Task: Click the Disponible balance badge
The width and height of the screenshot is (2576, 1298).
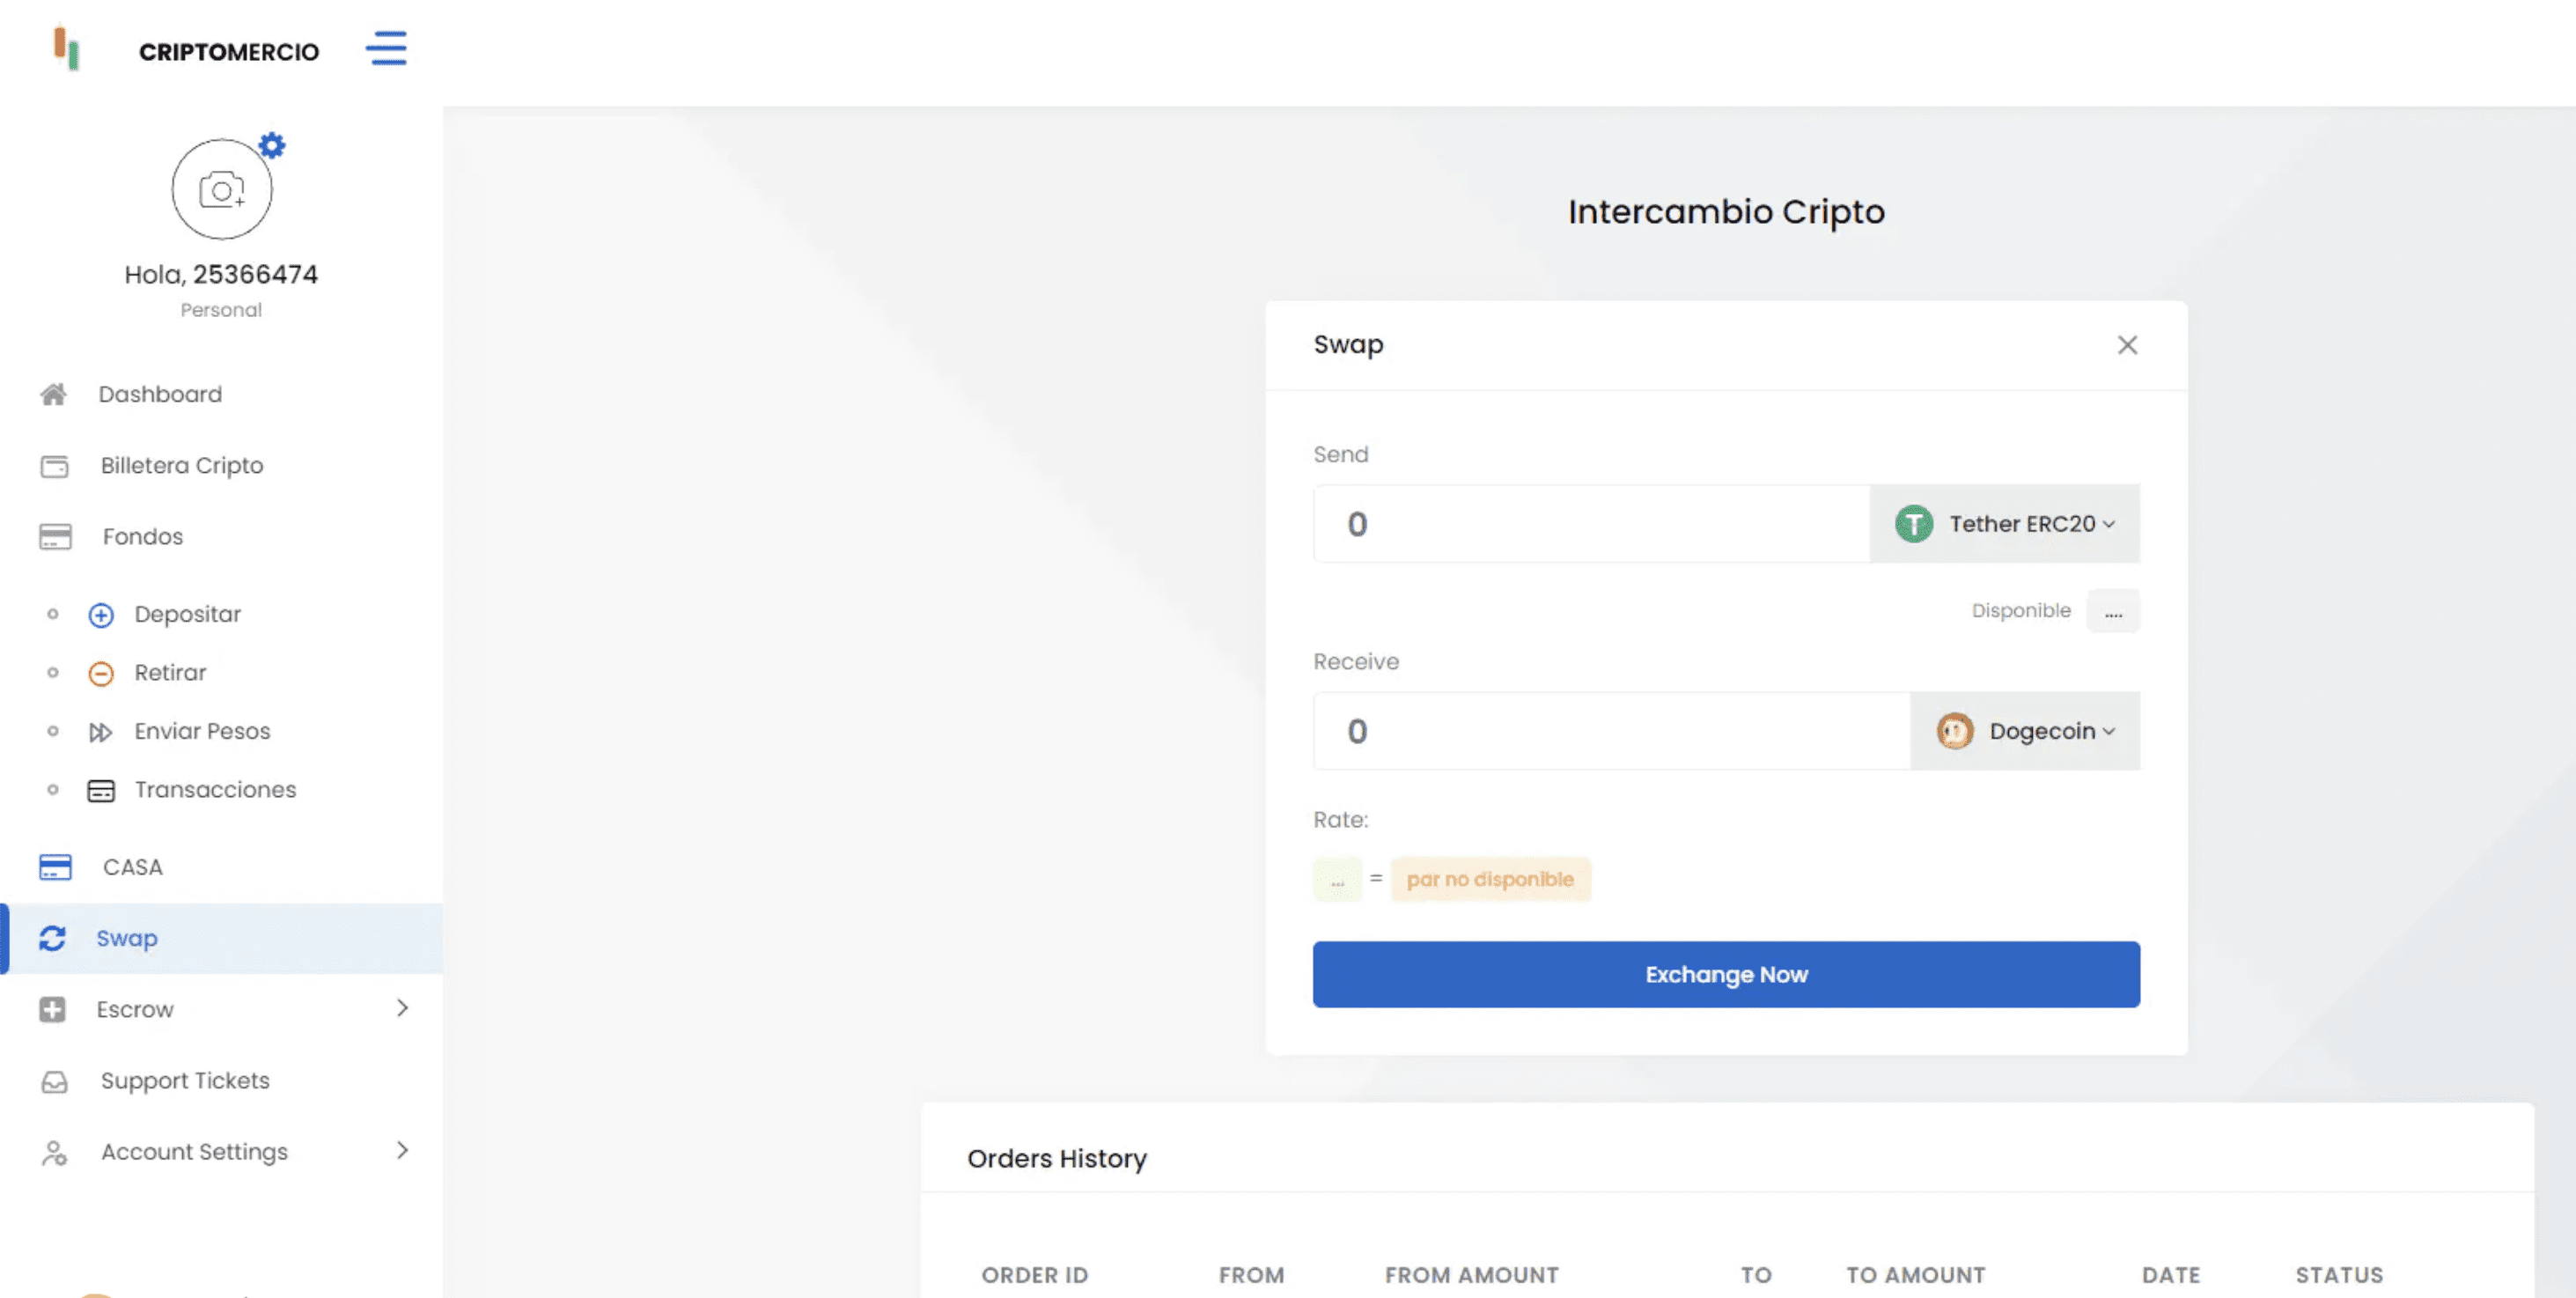Action: (2112, 611)
